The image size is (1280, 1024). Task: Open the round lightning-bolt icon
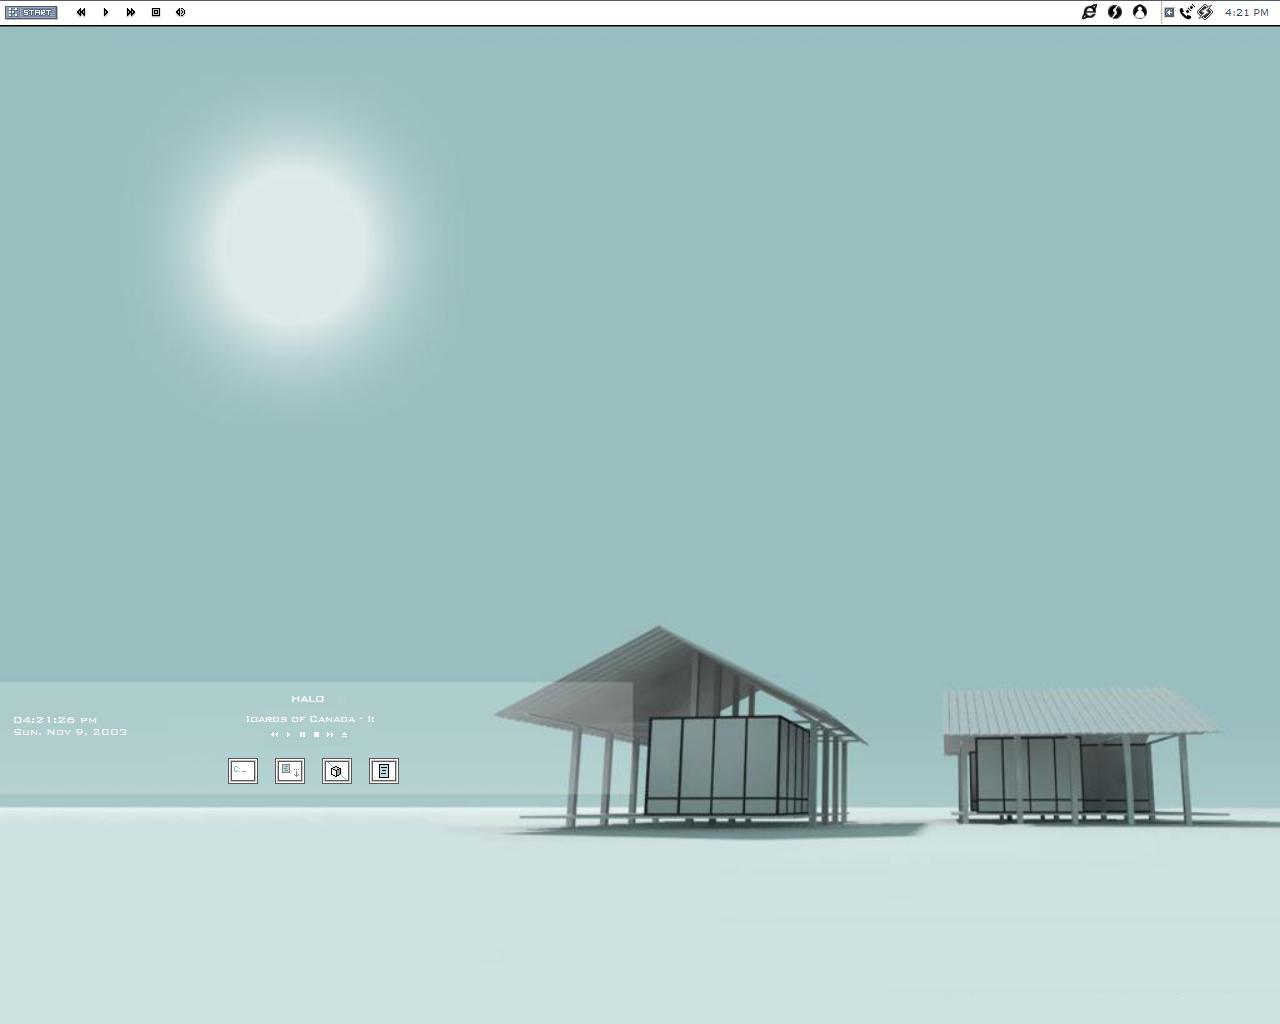(1115, 12)
